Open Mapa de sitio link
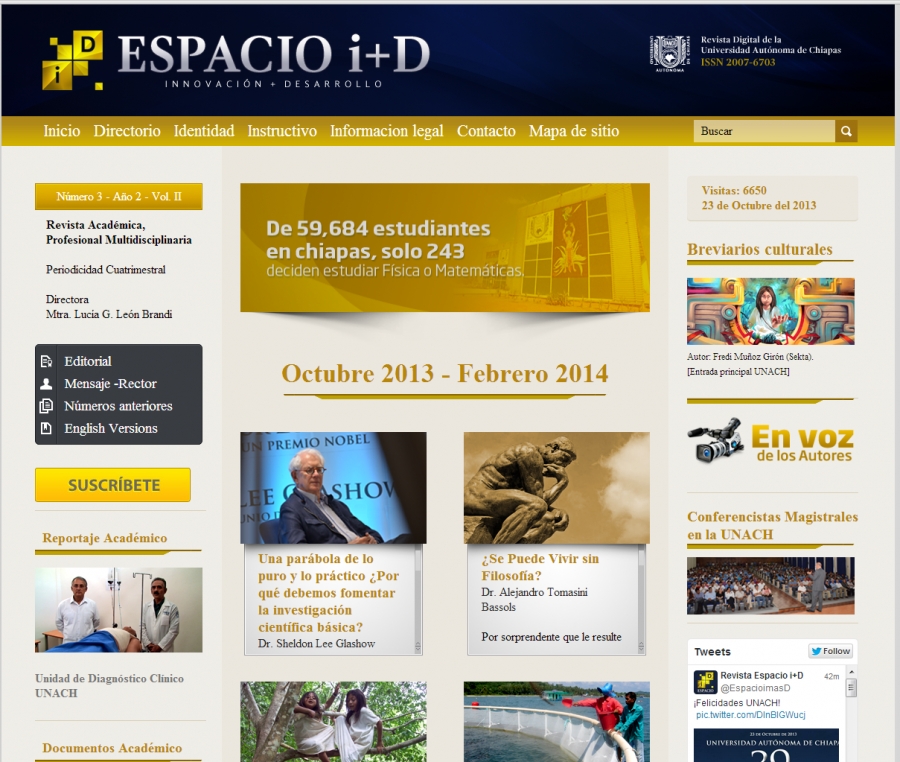The height and width of the screenshot is (762, 900). click(574, 131)
